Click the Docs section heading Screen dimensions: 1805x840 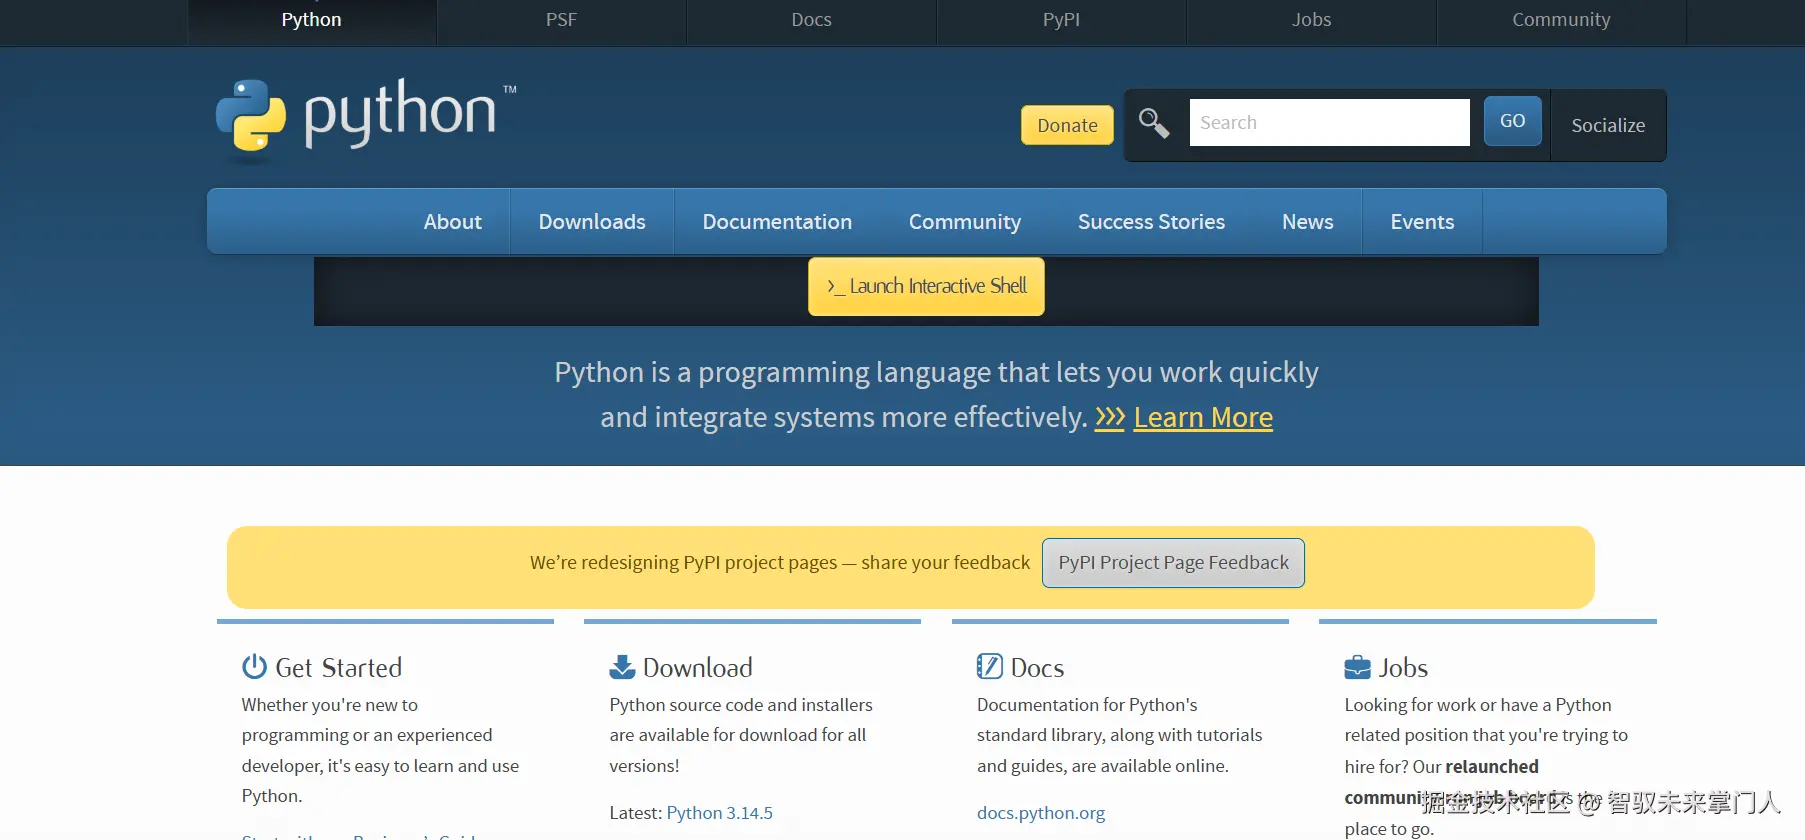1037,667
